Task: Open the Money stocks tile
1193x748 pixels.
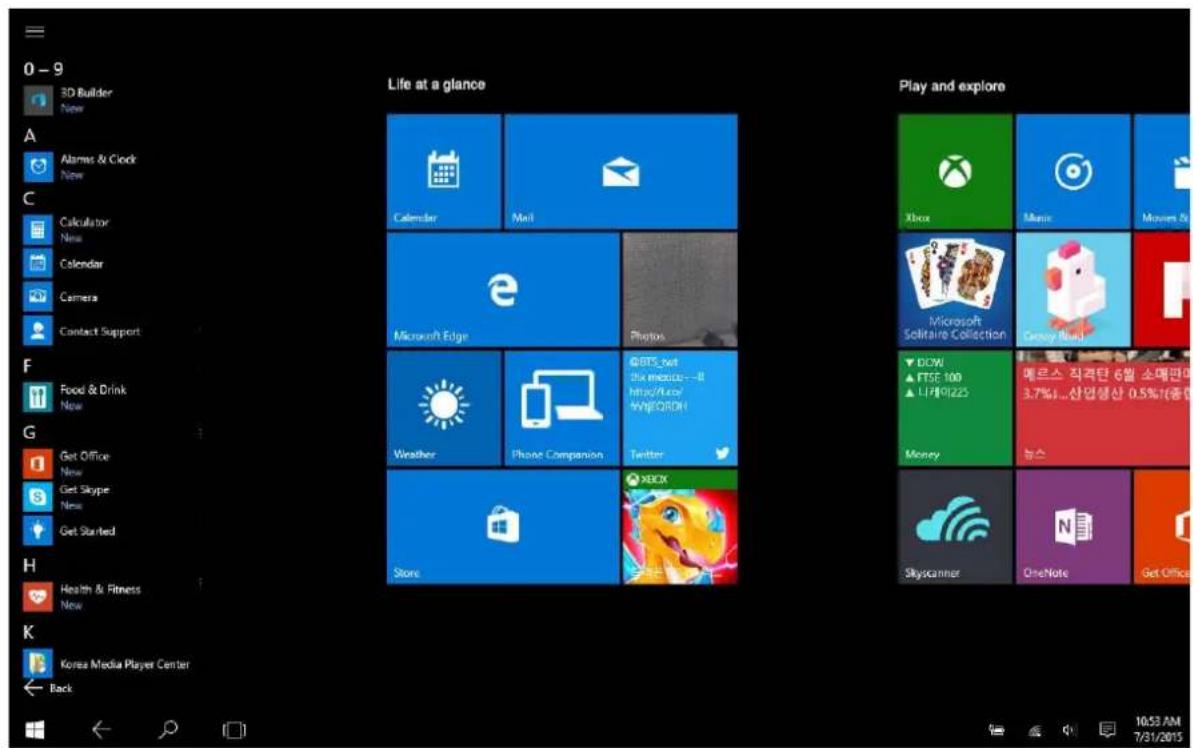Action: [x=955, y=408]
